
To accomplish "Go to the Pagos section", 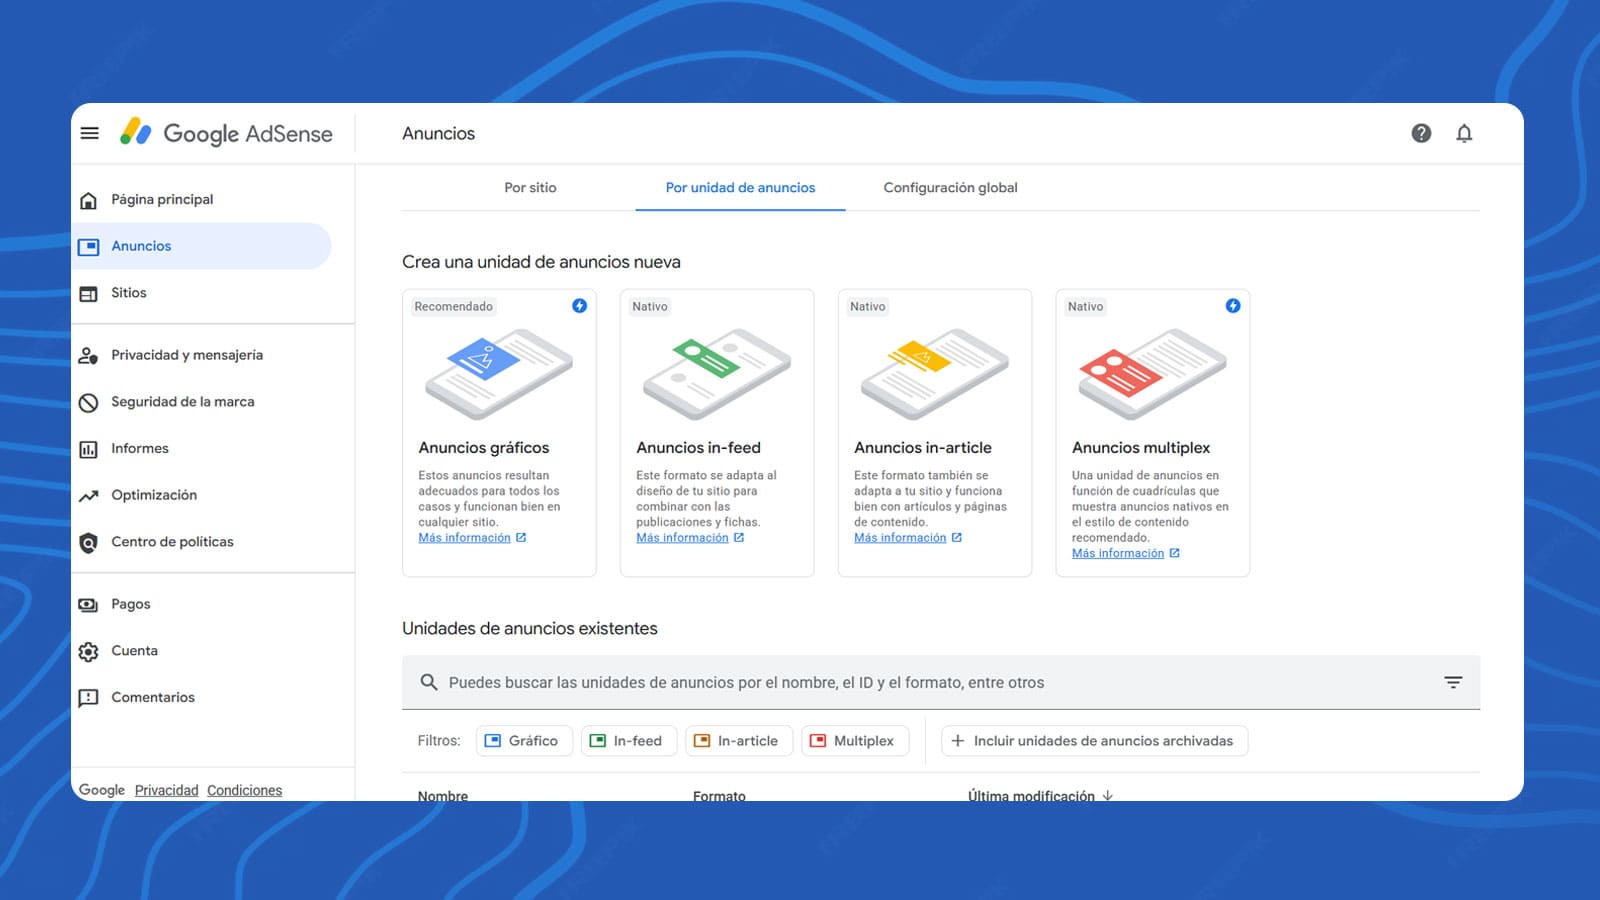I will (x=131, y=603).
